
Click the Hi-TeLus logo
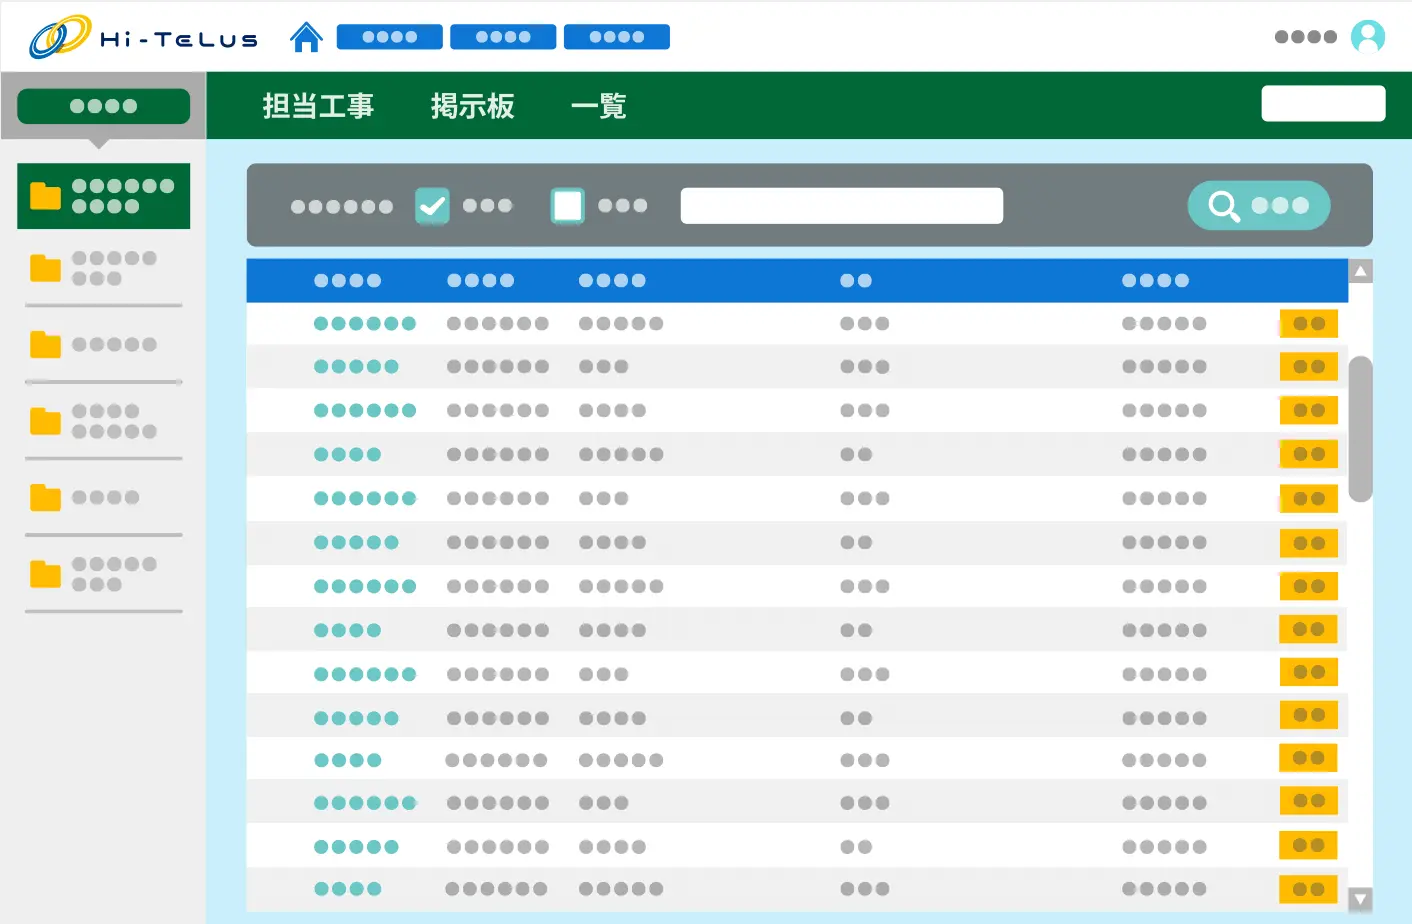[x=143, y=37]
